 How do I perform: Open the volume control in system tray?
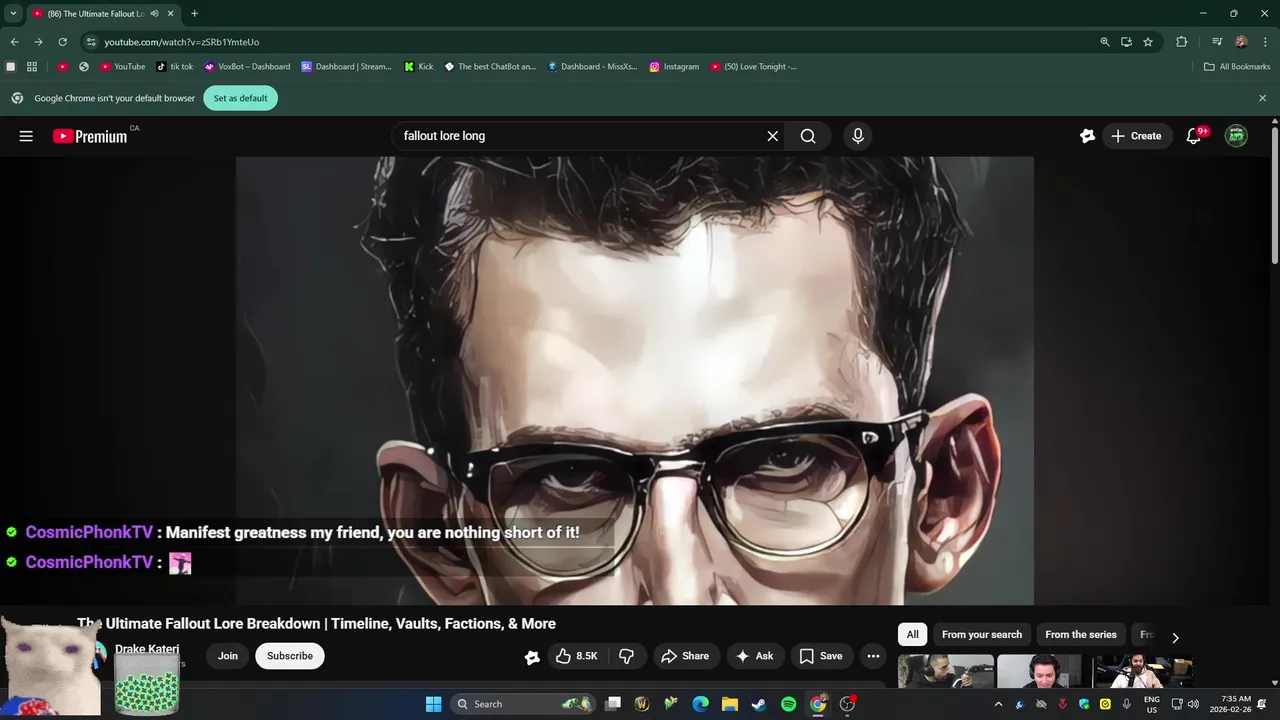tap(1193, 704)
